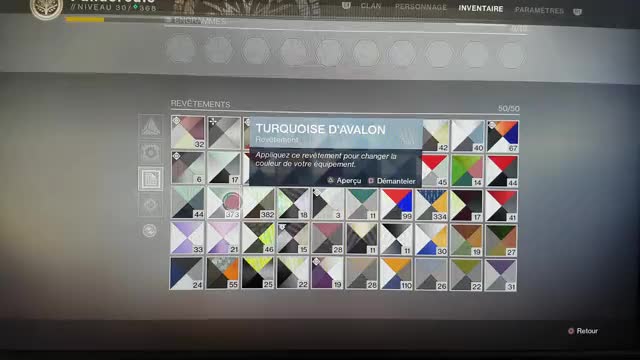Click the Retour back button
Image resolution: width=640 pixels, height=360 pixels.
[583, 331]
